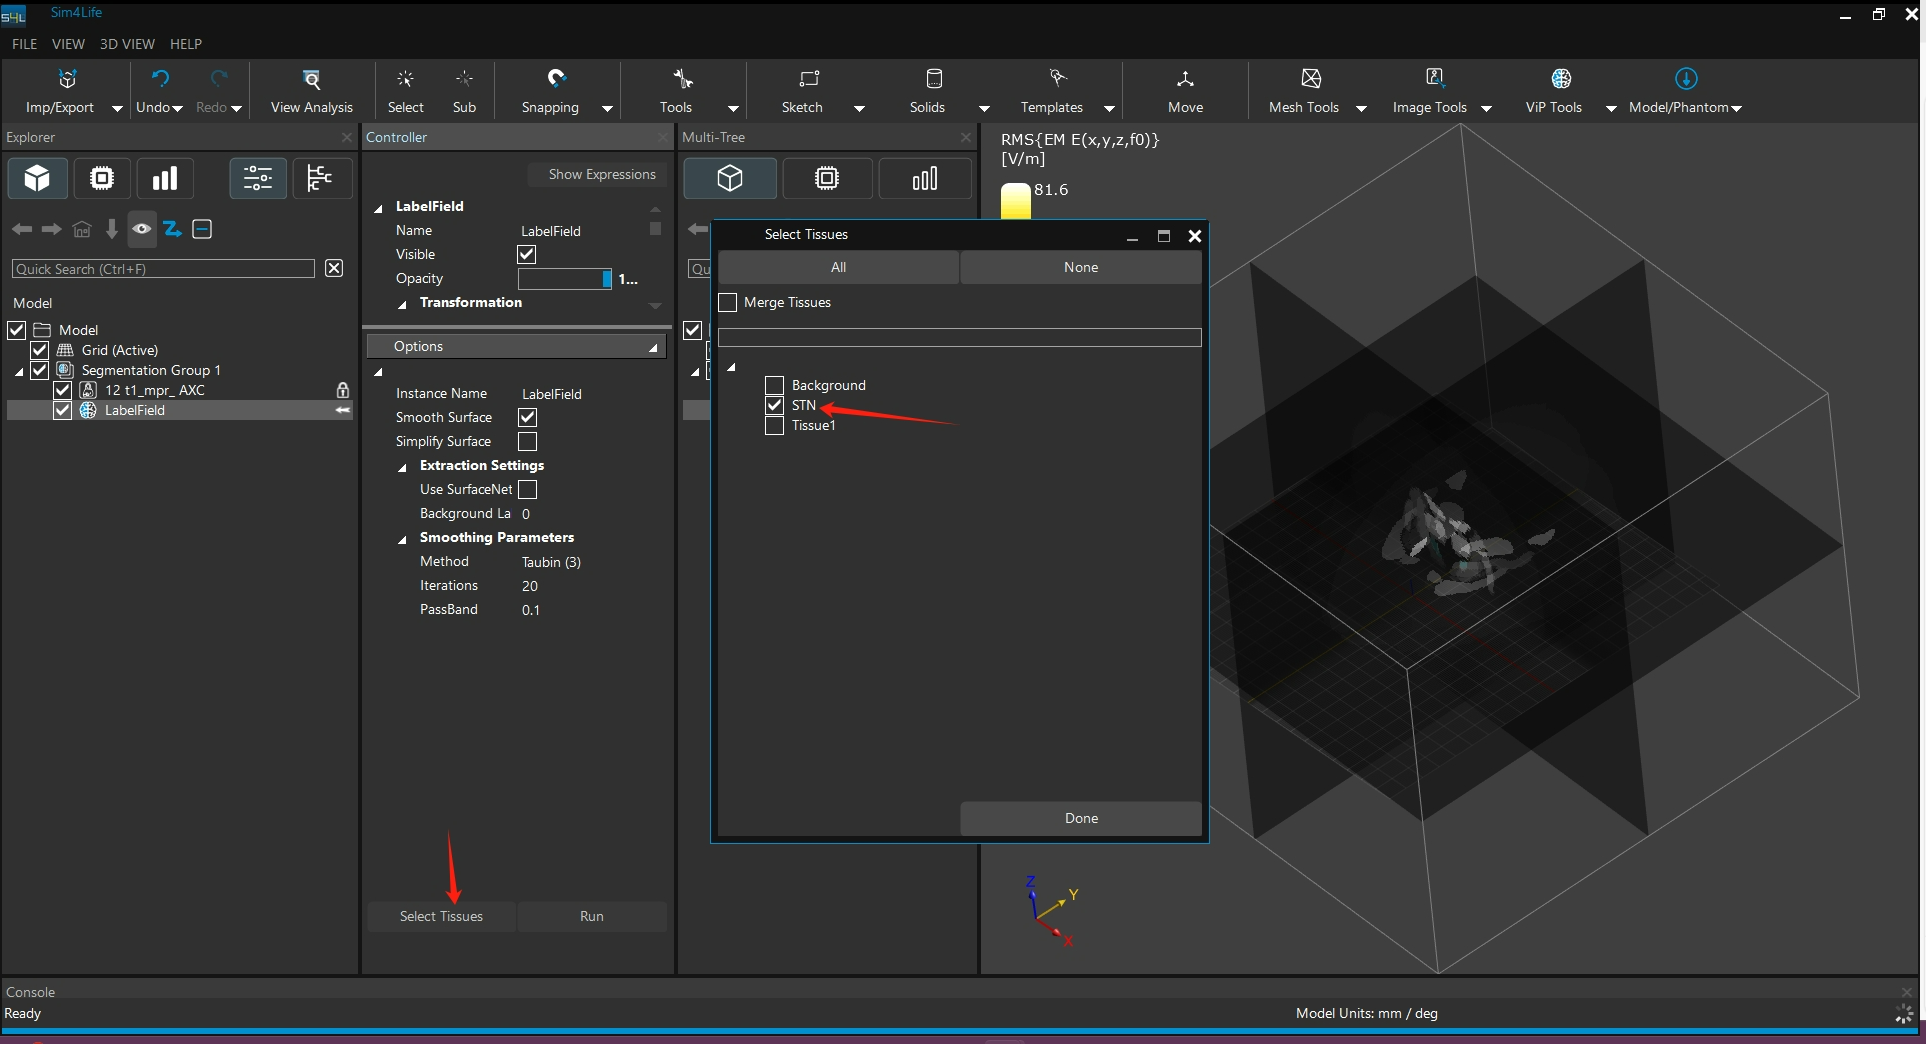Open the ViP Tools icon
1926x1044 pixels.
1560,79
